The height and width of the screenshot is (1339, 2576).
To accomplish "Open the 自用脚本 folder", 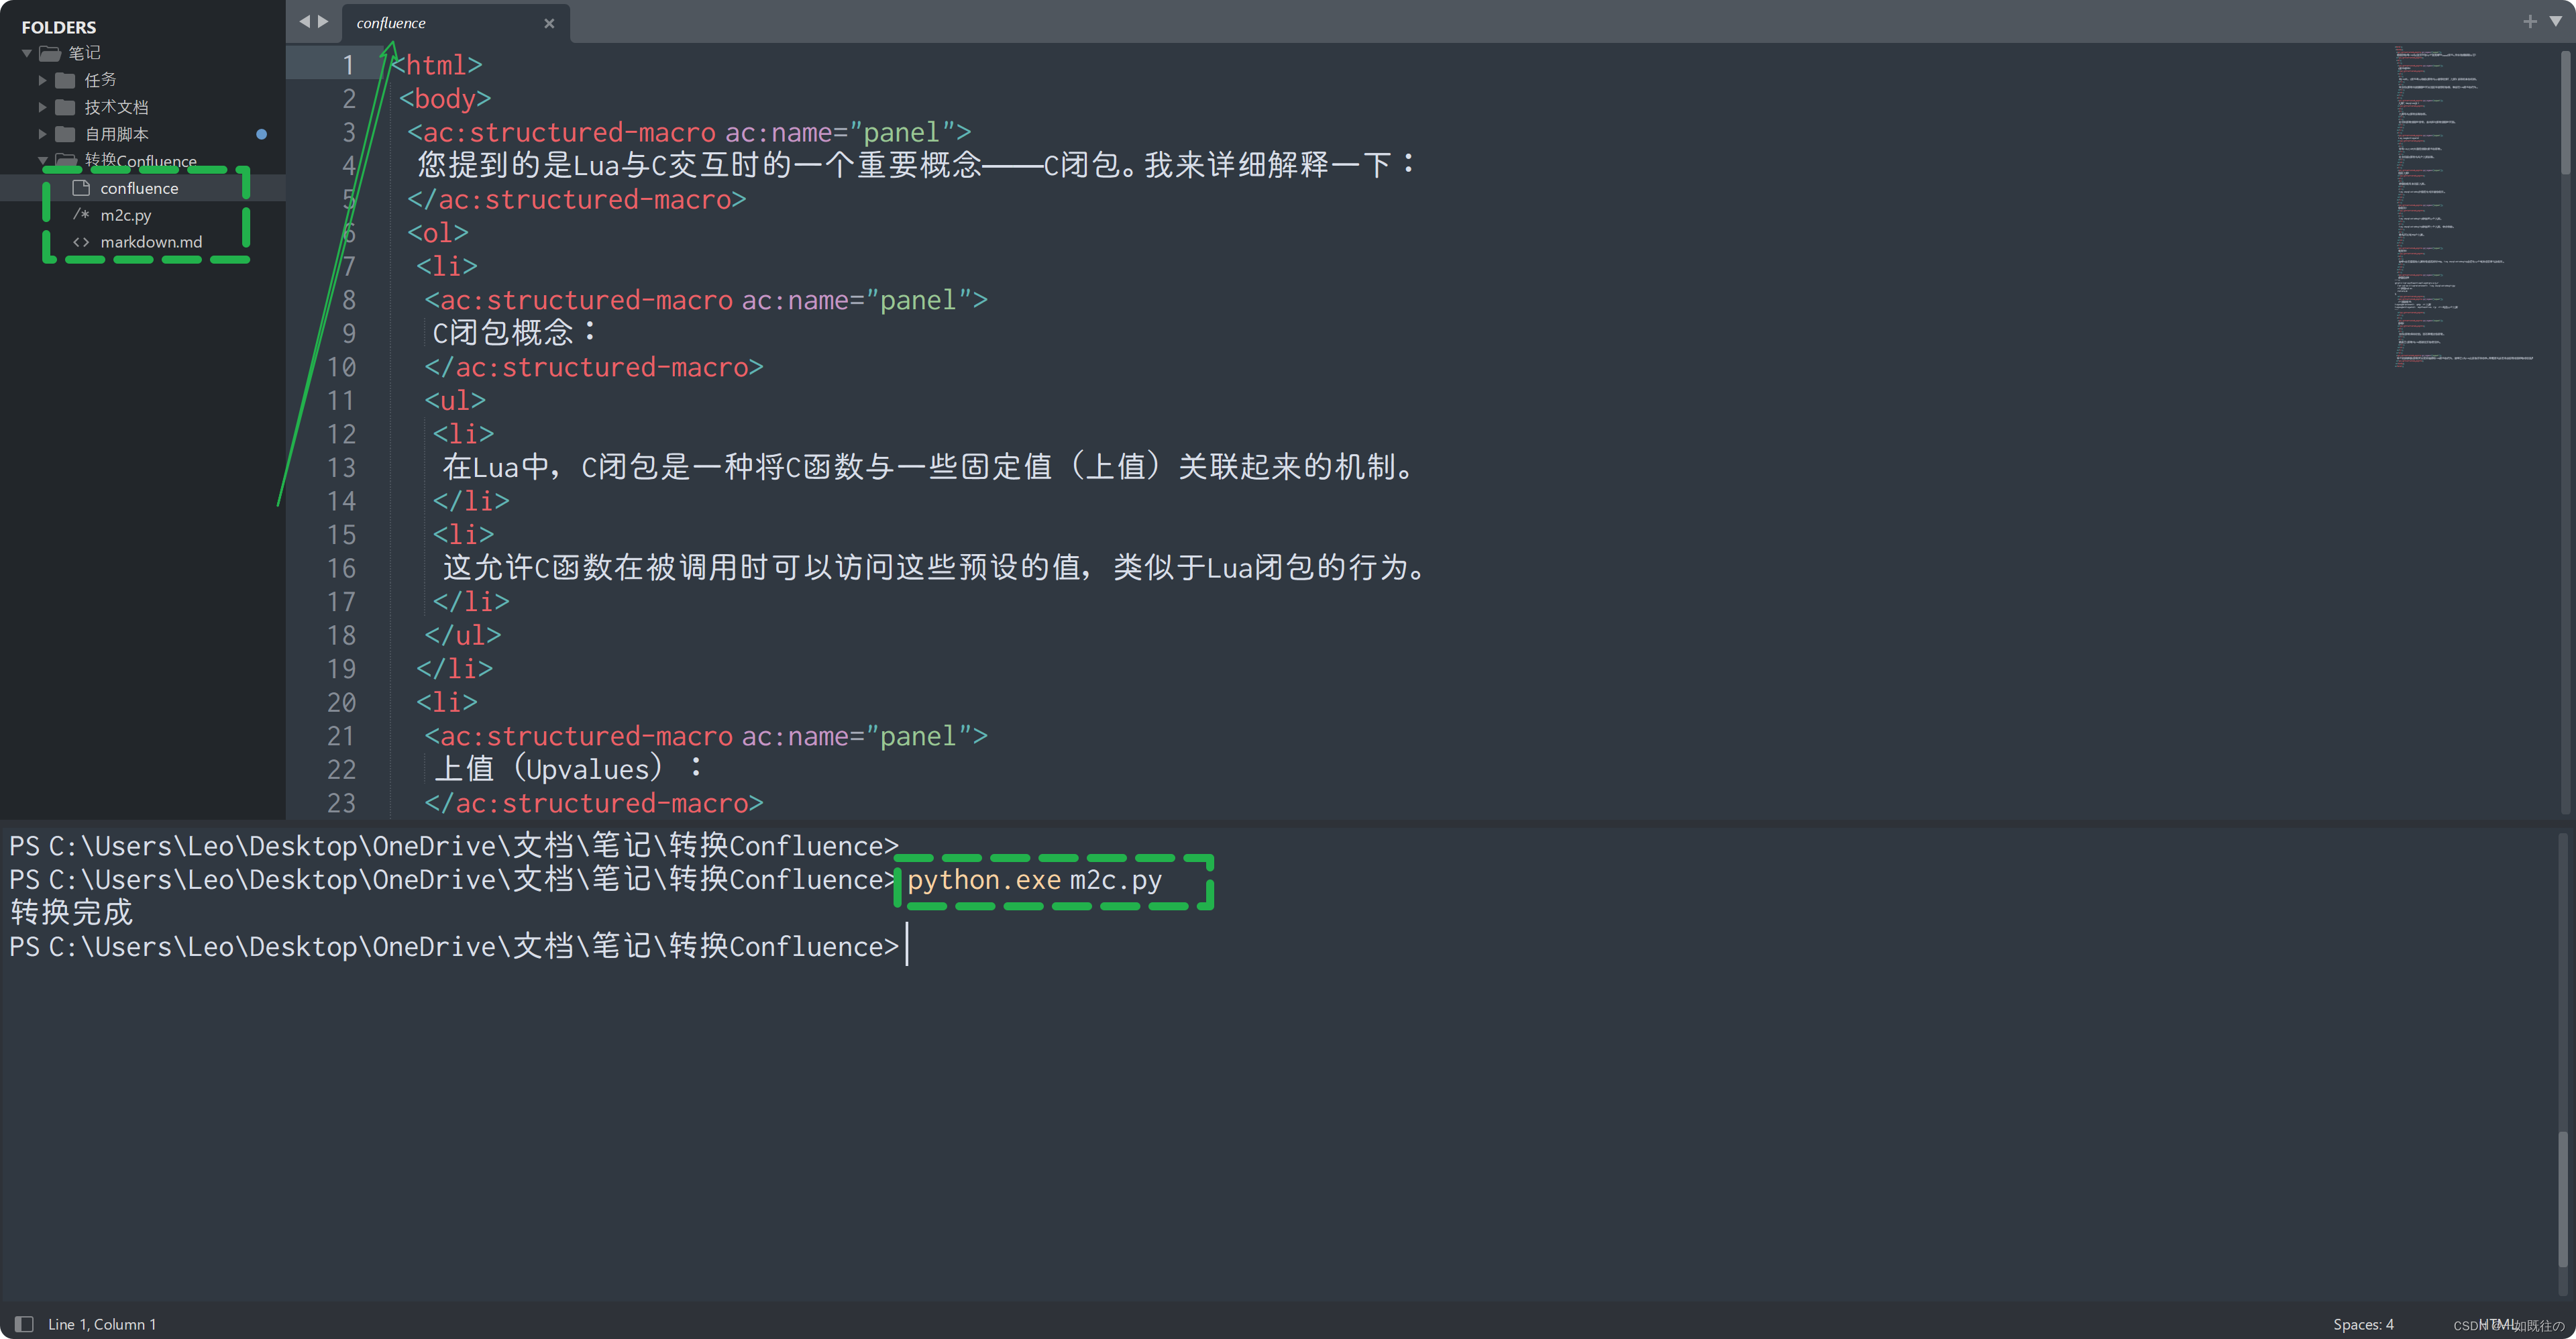I will tap(116, 134).
